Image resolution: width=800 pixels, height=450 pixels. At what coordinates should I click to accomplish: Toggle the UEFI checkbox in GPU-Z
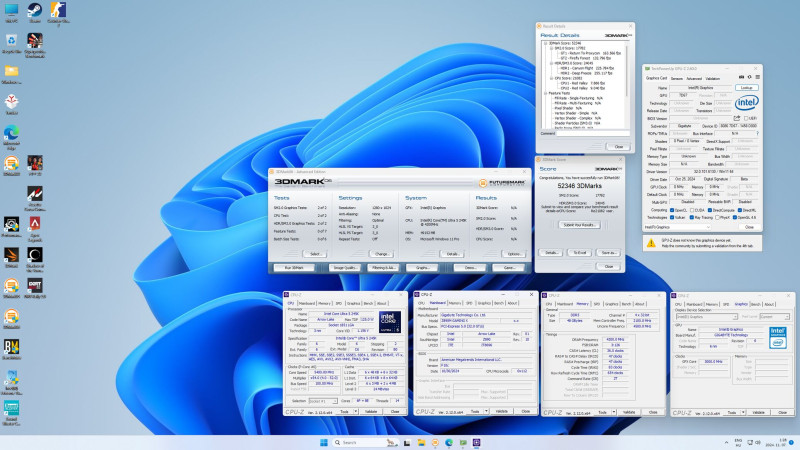(x=746, y=118)
